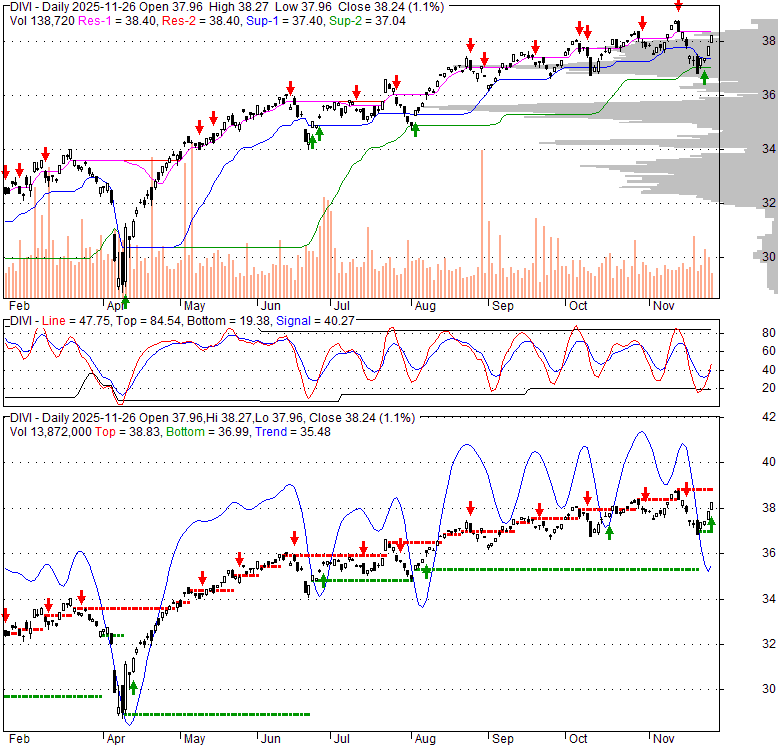Click the Aug month label on top chart axis
Viewport: 780px width, 745px height.
[425, 305]
